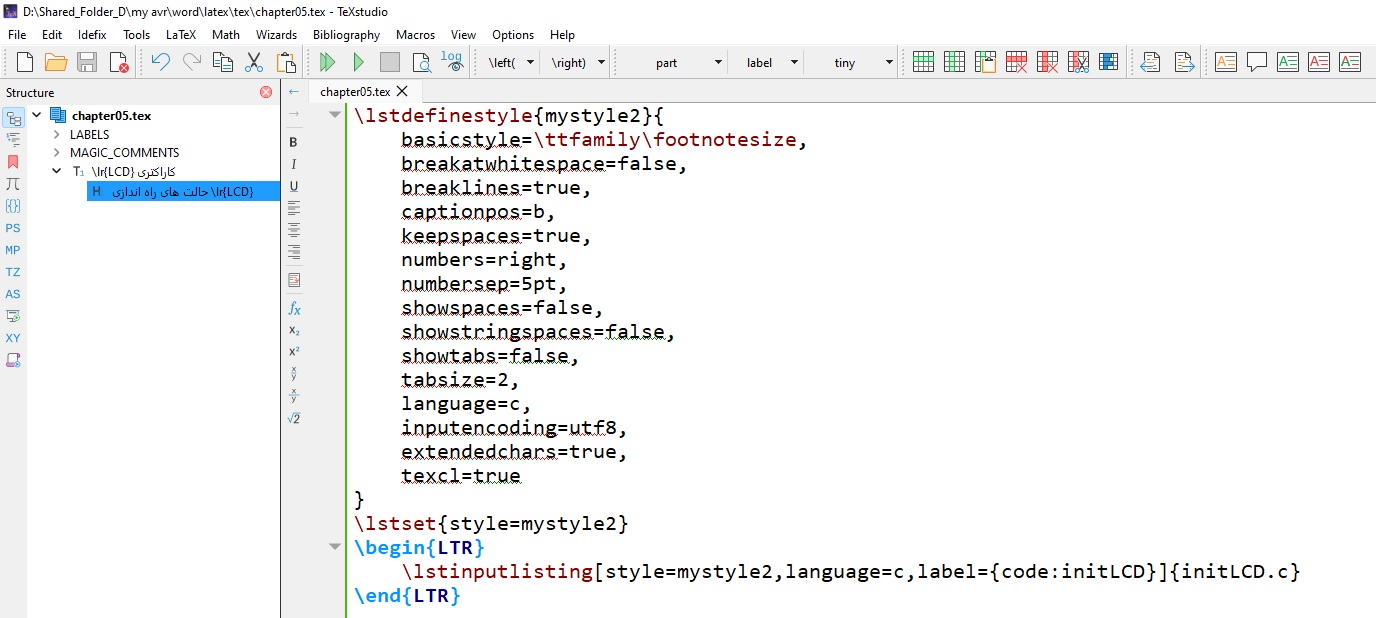Screen dimensions: 1376x618
Task: Click the Build & View double-arrow icon
Action: (x=327, y=62)
